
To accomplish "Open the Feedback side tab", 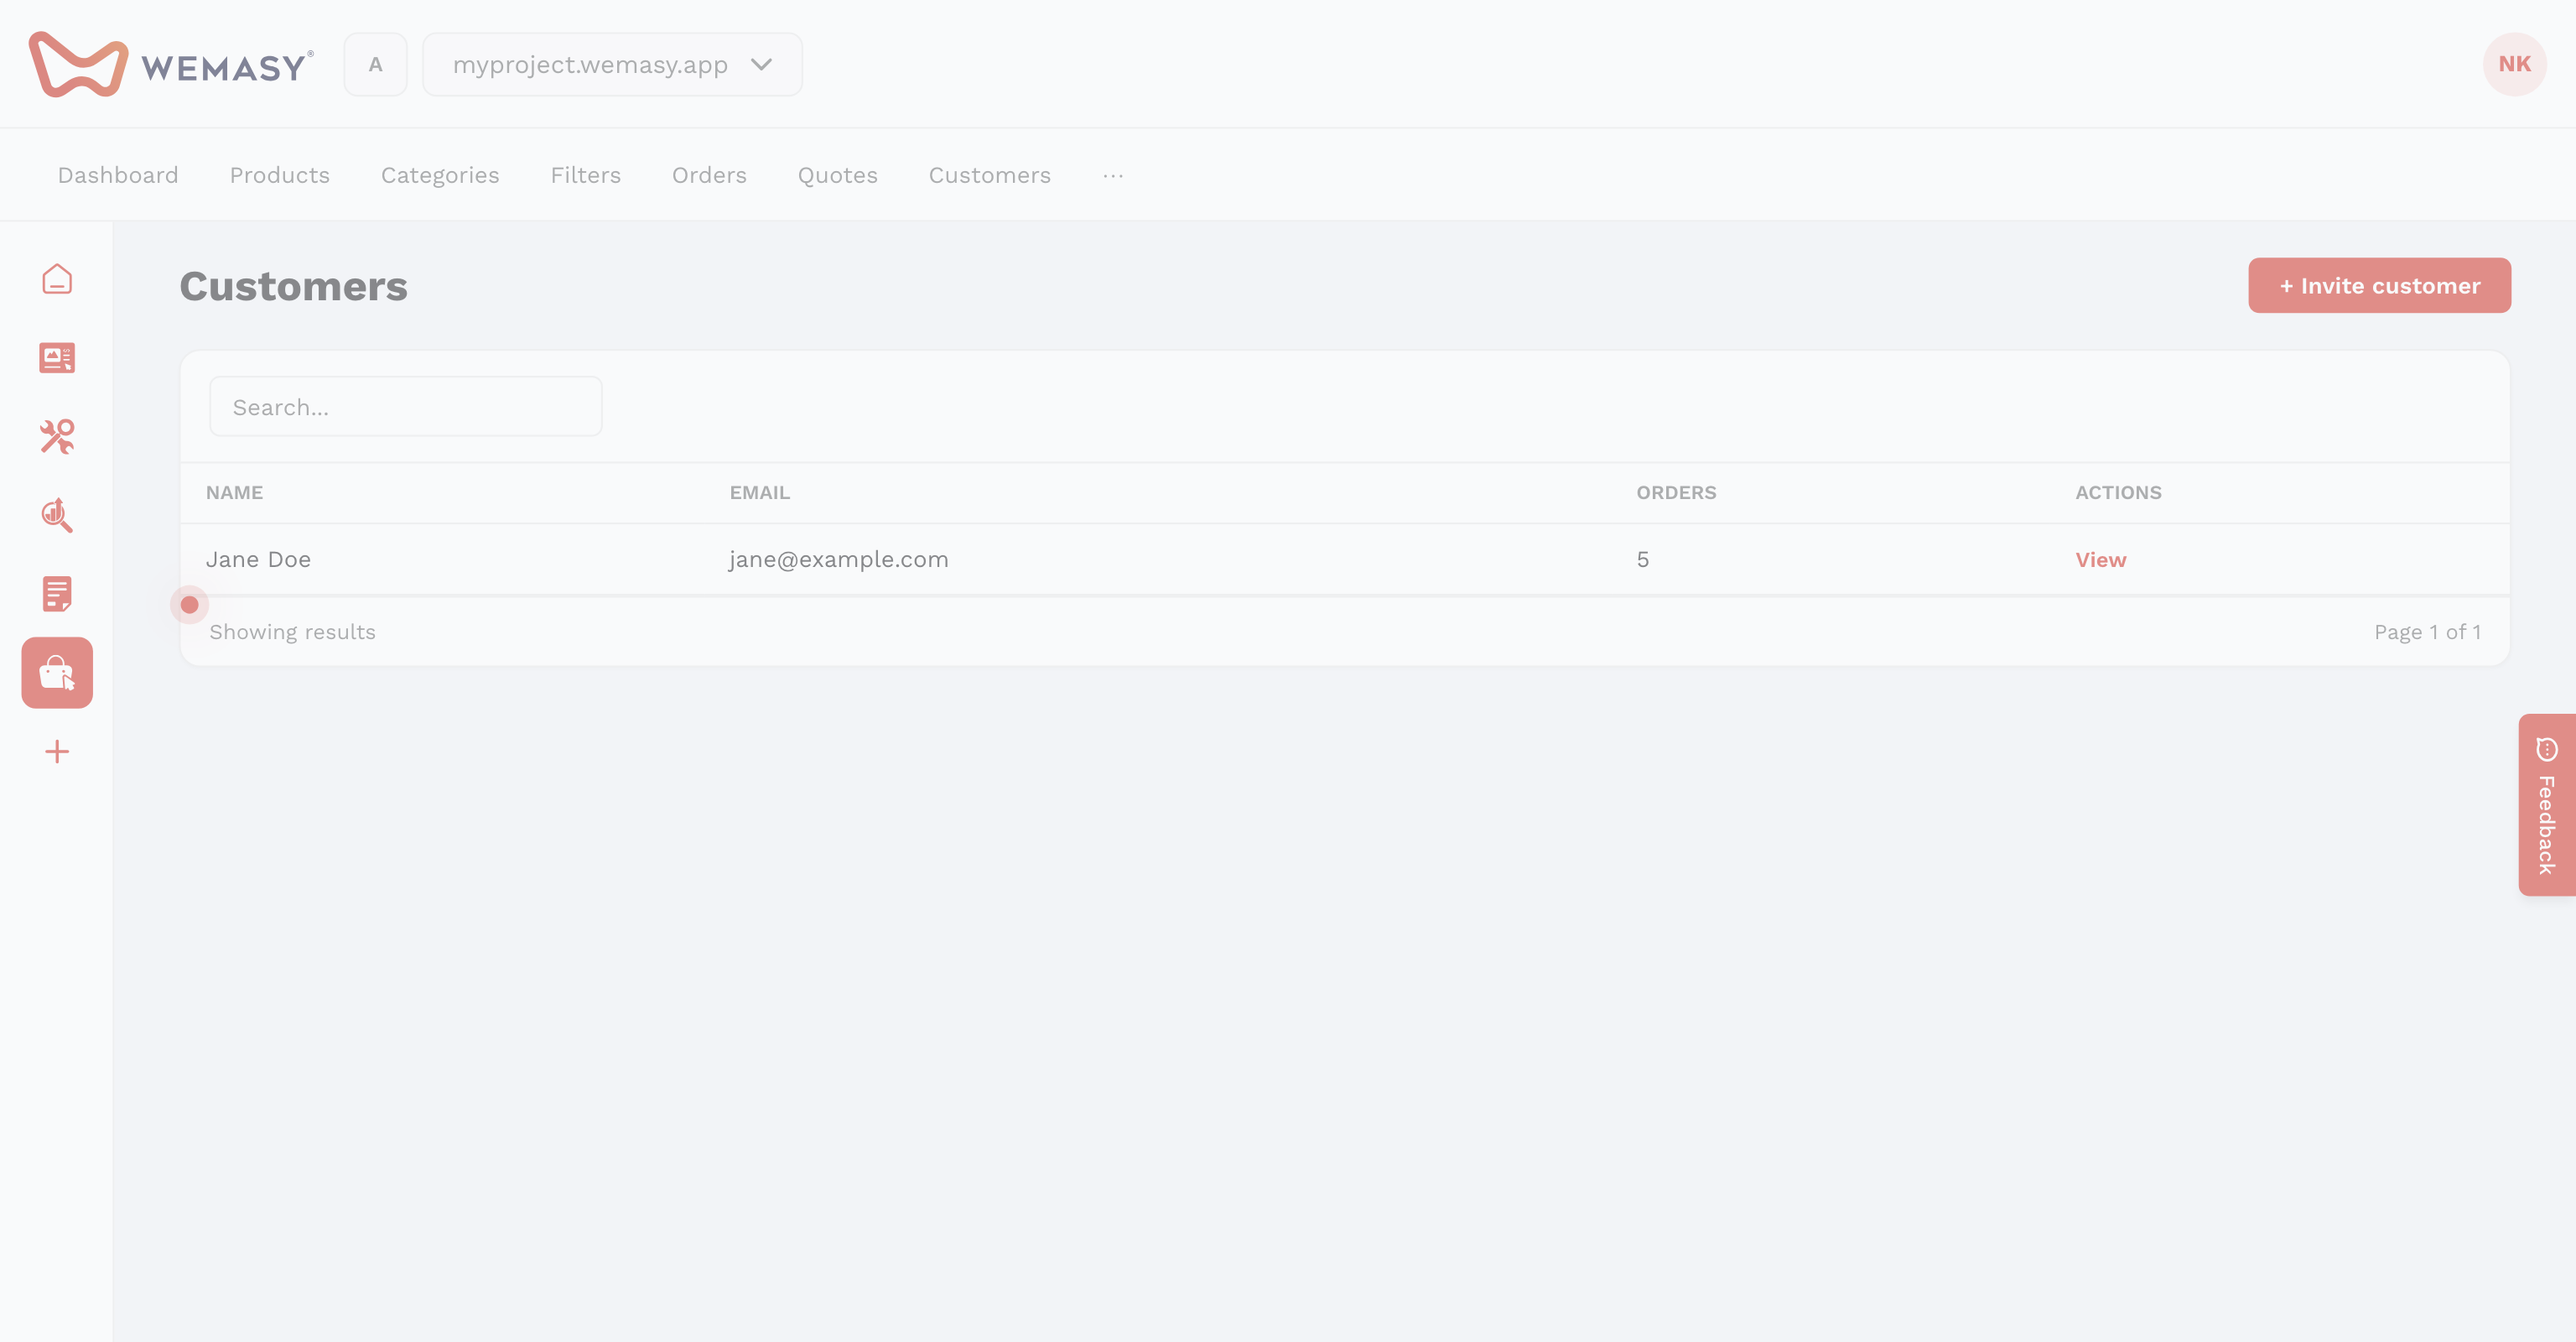I will pos(2547,805).
